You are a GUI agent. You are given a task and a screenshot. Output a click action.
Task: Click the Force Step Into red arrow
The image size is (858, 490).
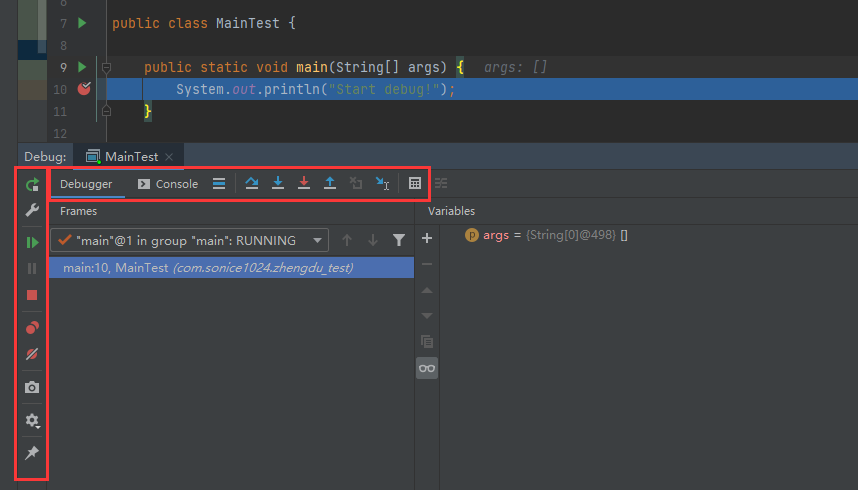coord(304,184)
